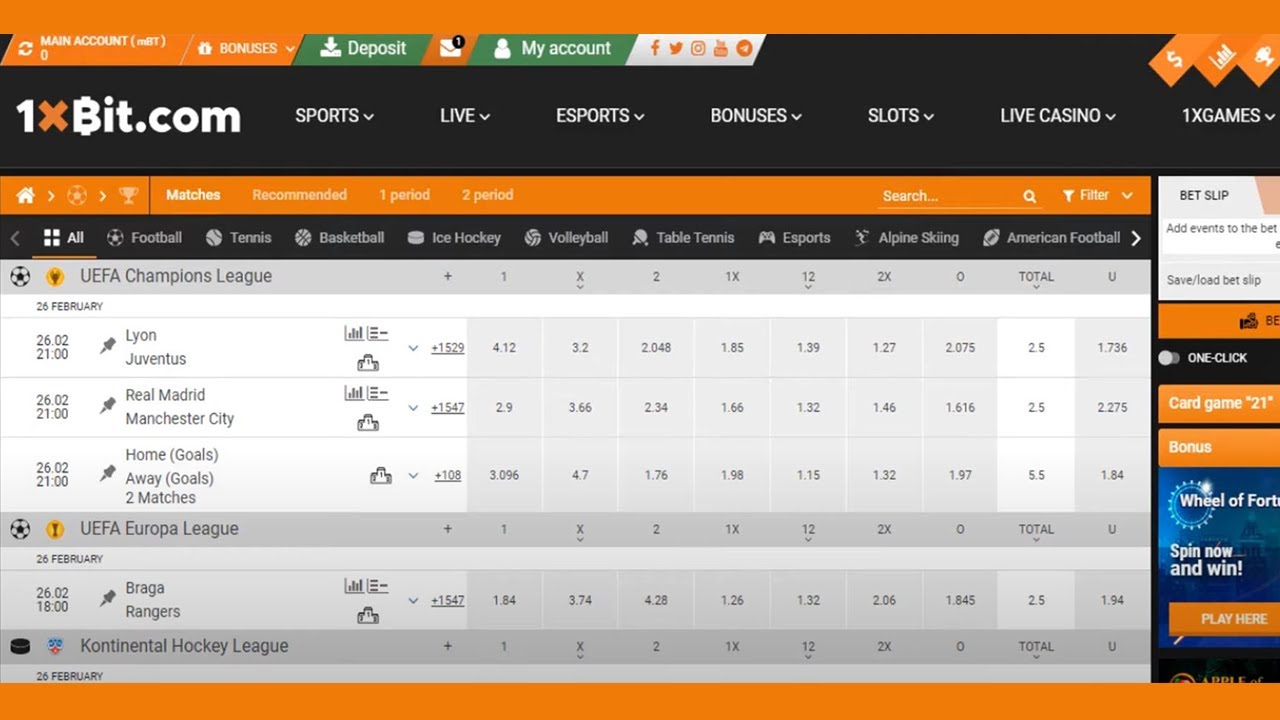The image size is (1280, 720).
Task: Open statistics chart icon for Lyon match
Action: coord(354,334)
